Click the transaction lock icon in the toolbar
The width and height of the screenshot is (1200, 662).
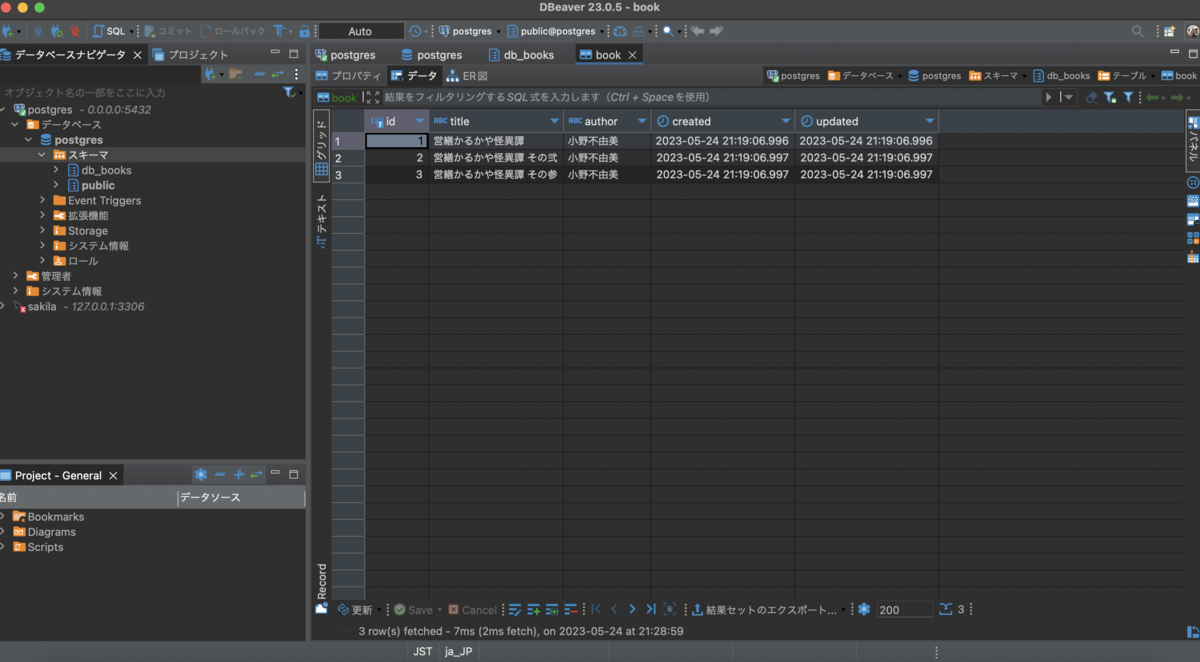[305, 31]
